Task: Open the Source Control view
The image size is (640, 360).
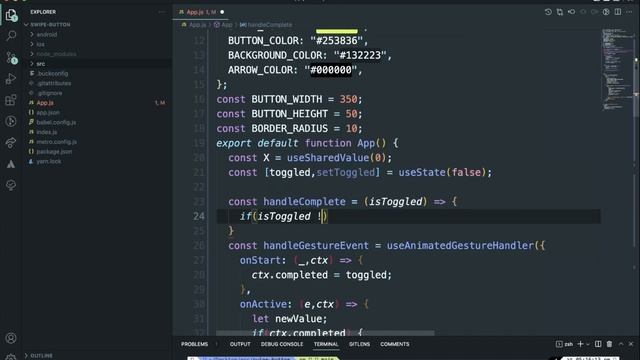Action: coord(11,58)
